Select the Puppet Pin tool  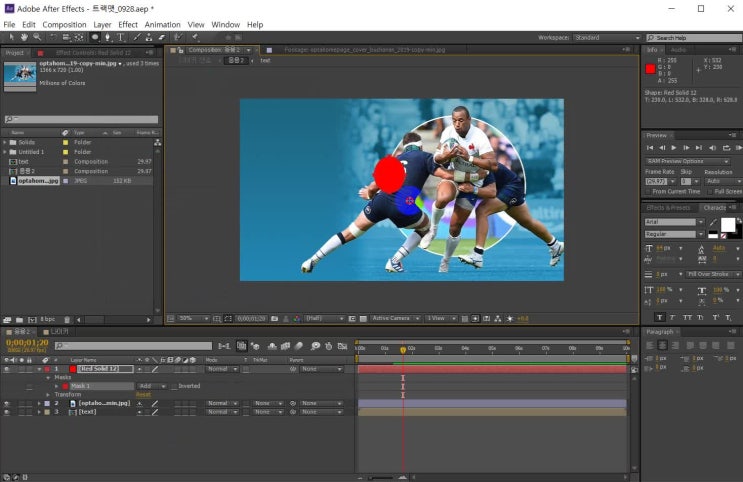coord(195,37)
